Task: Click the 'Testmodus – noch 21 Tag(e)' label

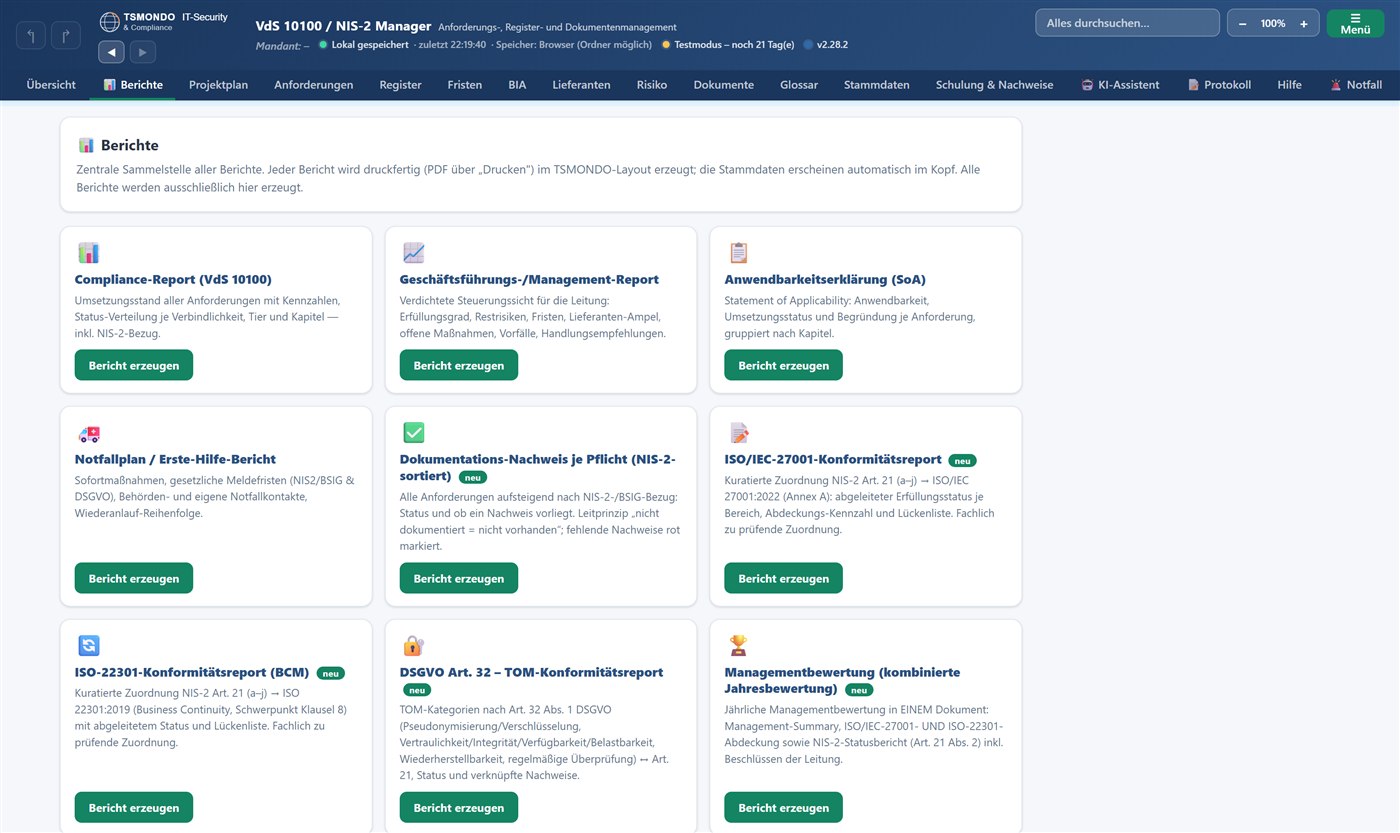Action: pyautogui.click(x=734, y=44)
